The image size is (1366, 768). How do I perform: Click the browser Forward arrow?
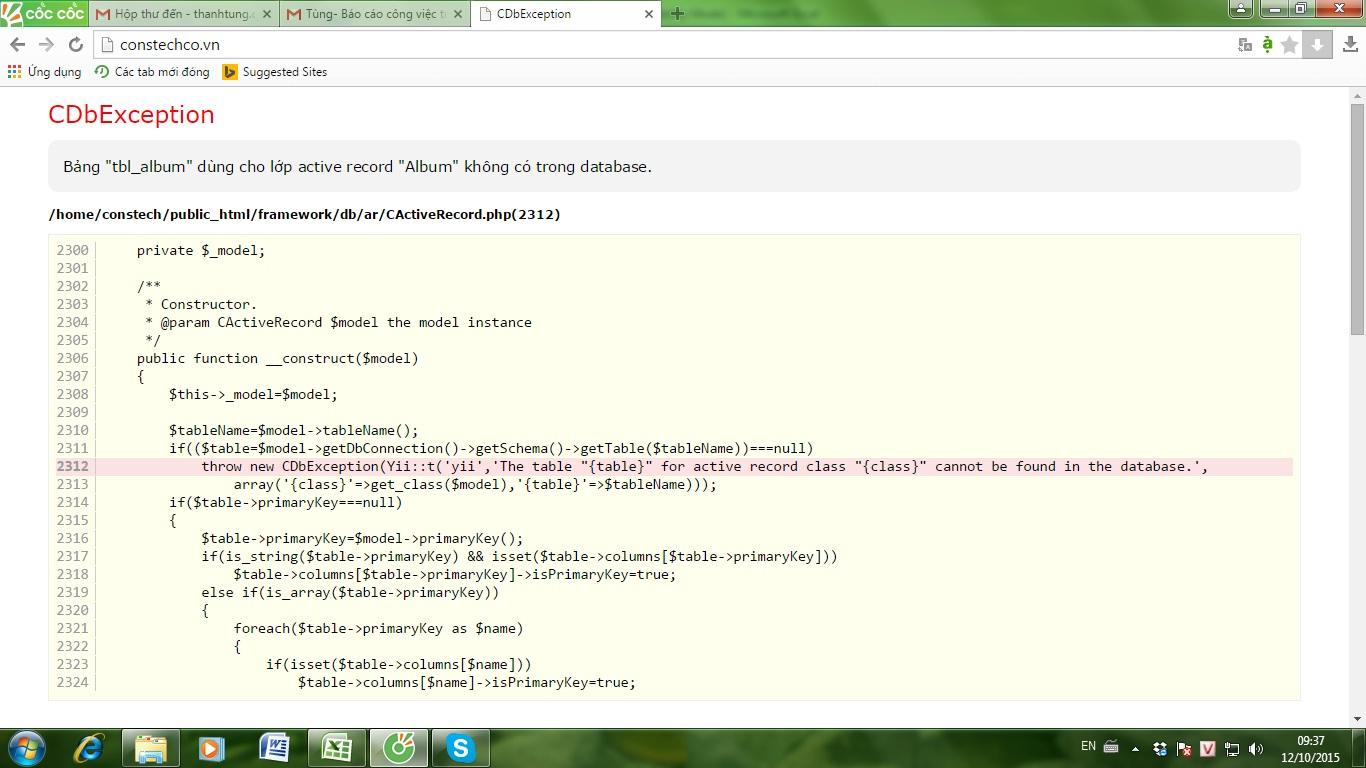click(46, 45)
